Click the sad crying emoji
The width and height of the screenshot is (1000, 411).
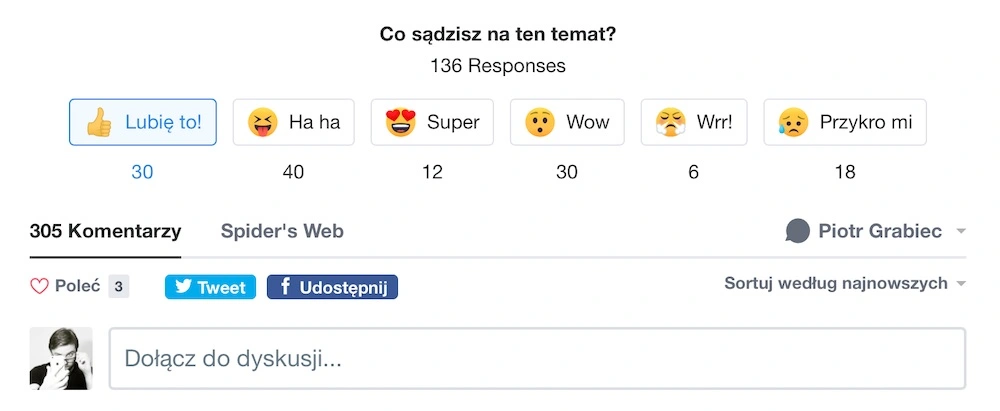click(x=793, y=122)
